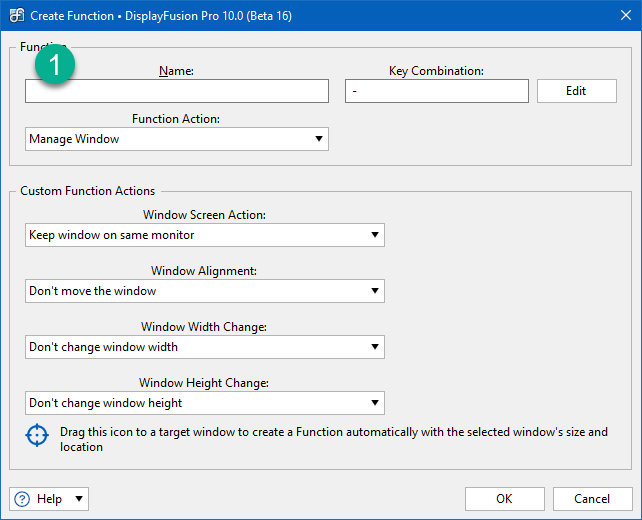Click the DisplayFusion title bar icon

[17, 16]
